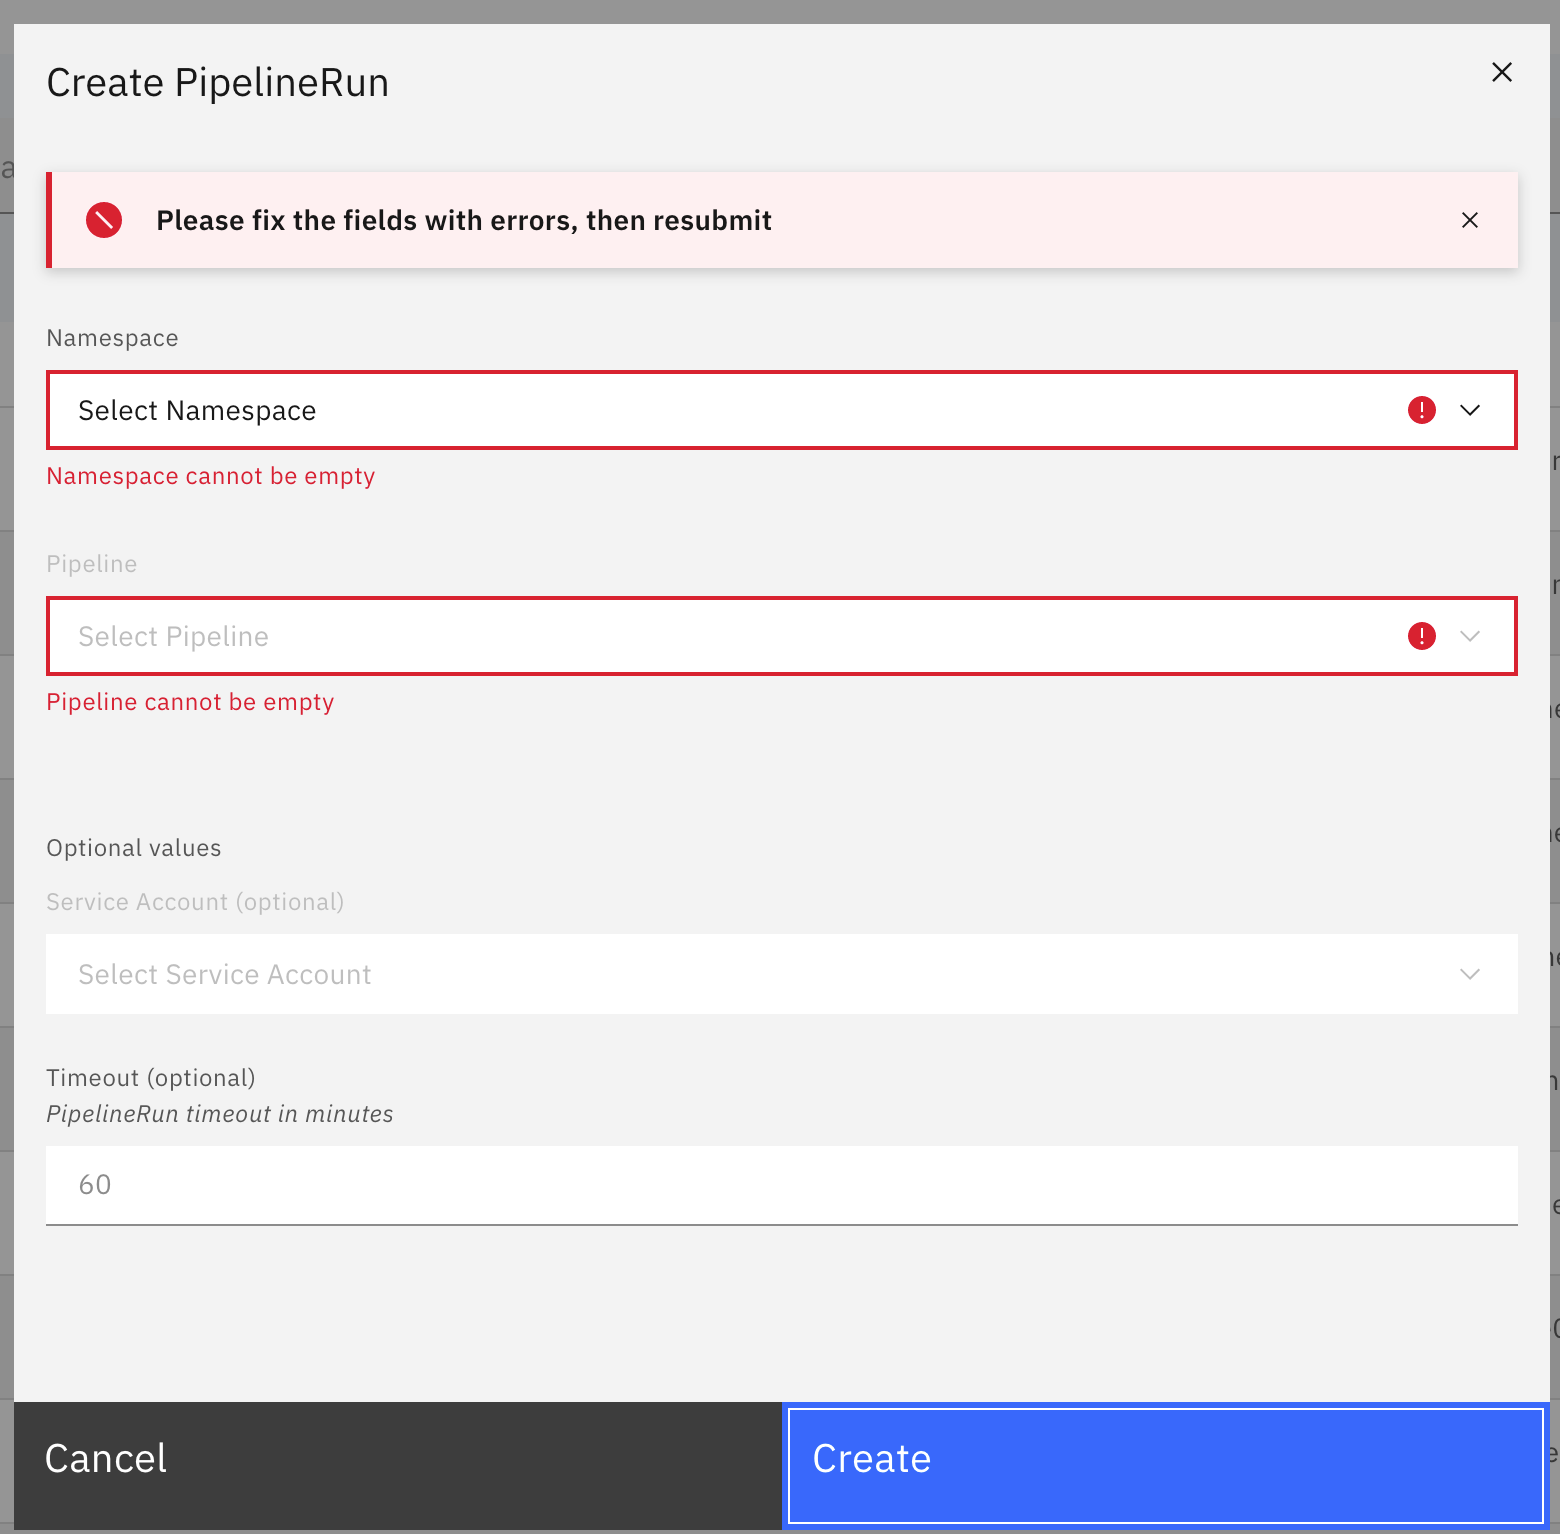Select the Optional values section heading

click(133, 847)
